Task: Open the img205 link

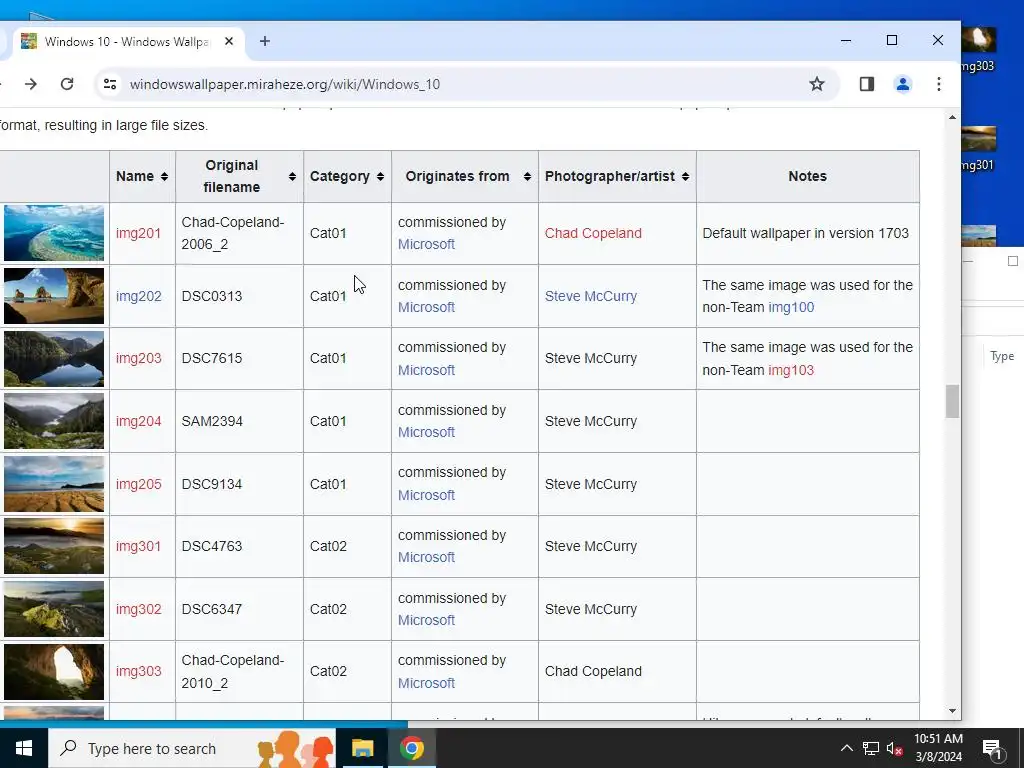Action: coord(138,484)
